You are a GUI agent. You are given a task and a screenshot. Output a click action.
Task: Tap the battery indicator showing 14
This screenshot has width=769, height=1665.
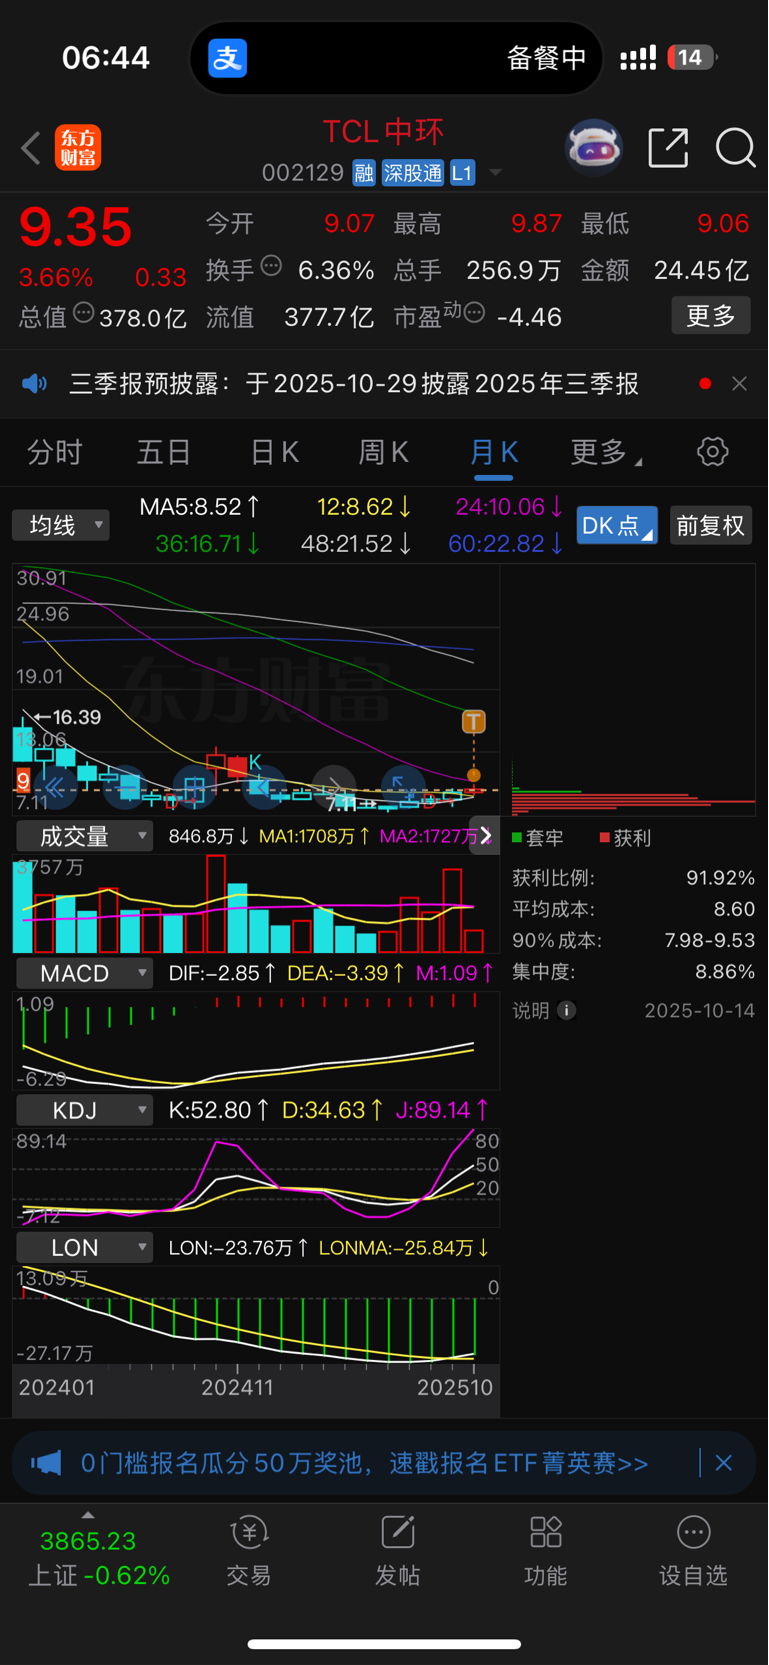[x=692, y=57]
